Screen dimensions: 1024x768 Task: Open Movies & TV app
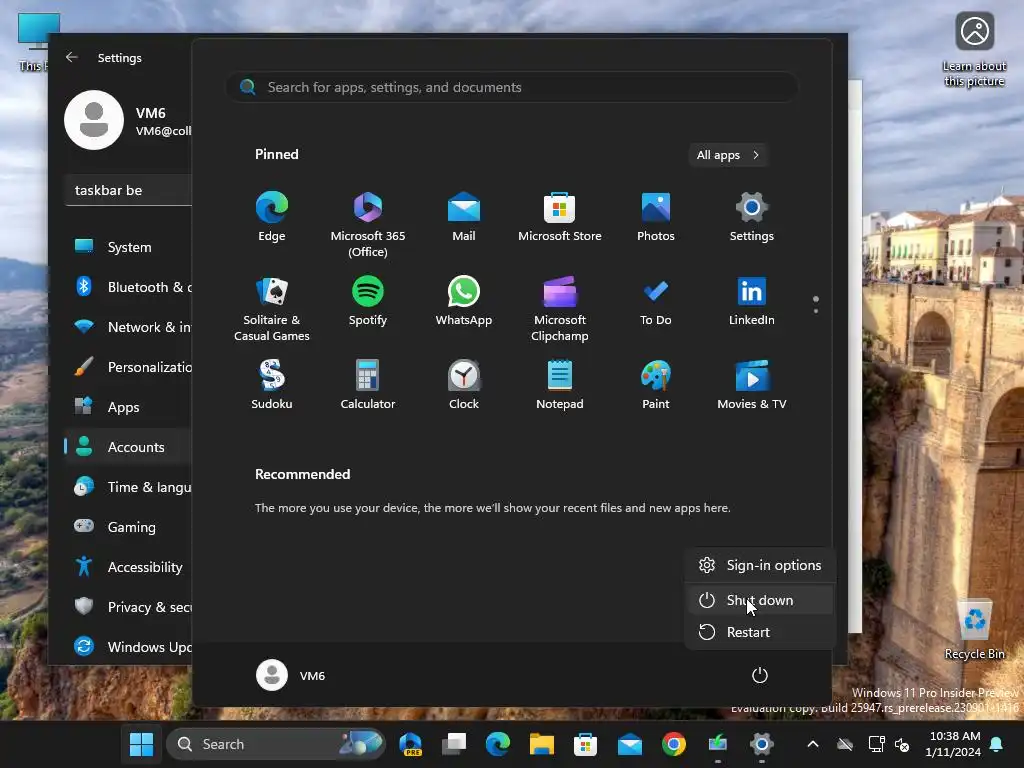752,385
